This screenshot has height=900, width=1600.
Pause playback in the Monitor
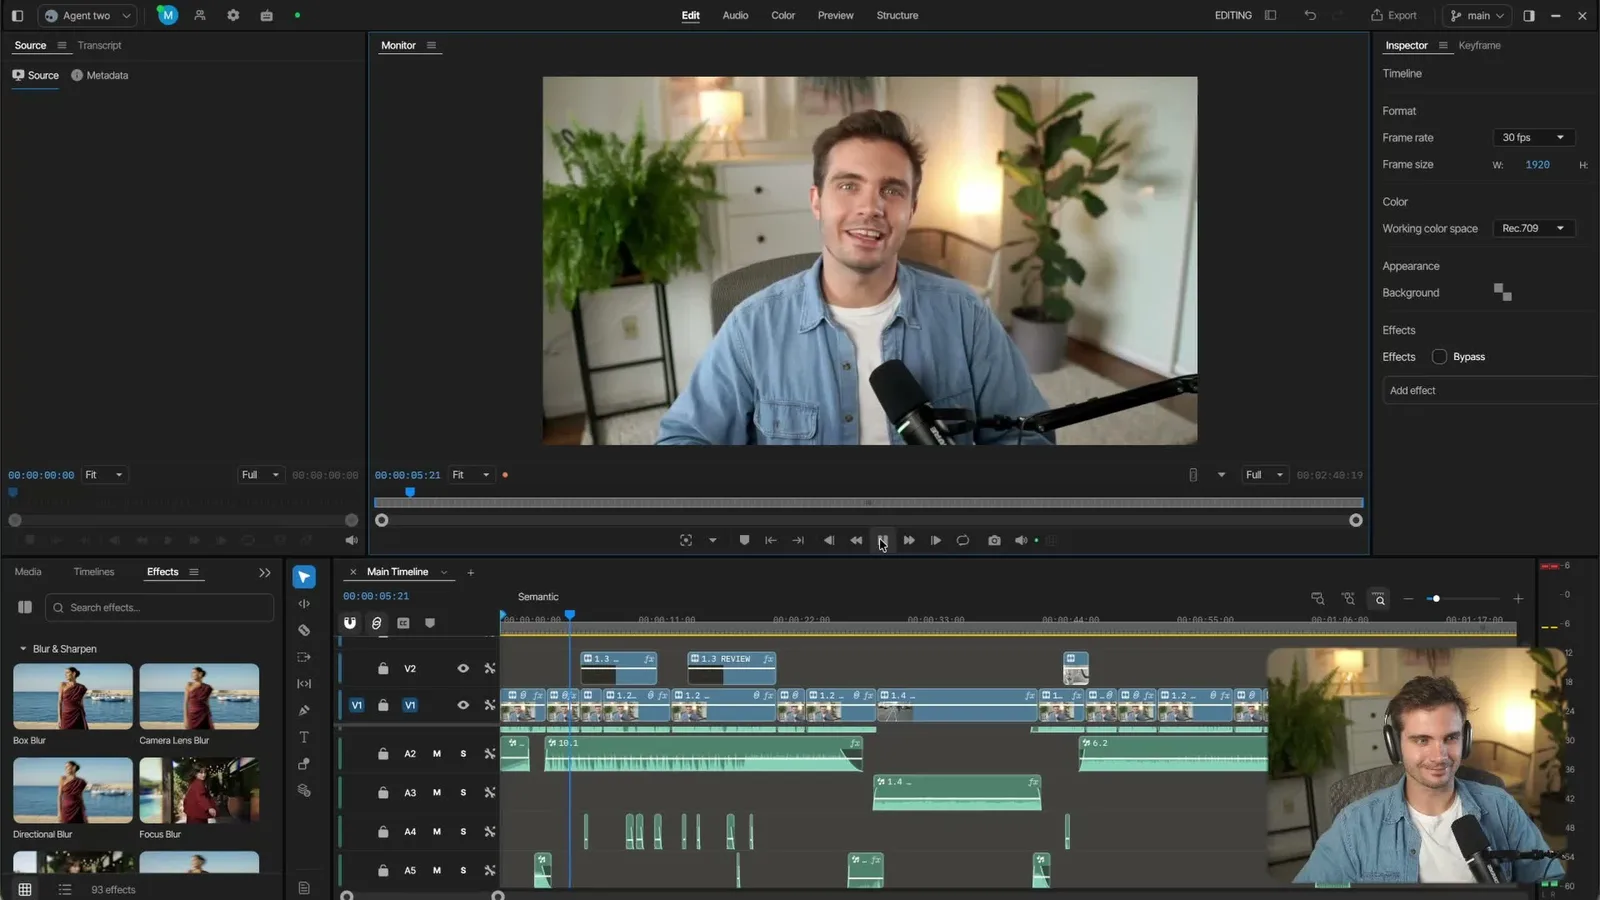tap(882, 540)
